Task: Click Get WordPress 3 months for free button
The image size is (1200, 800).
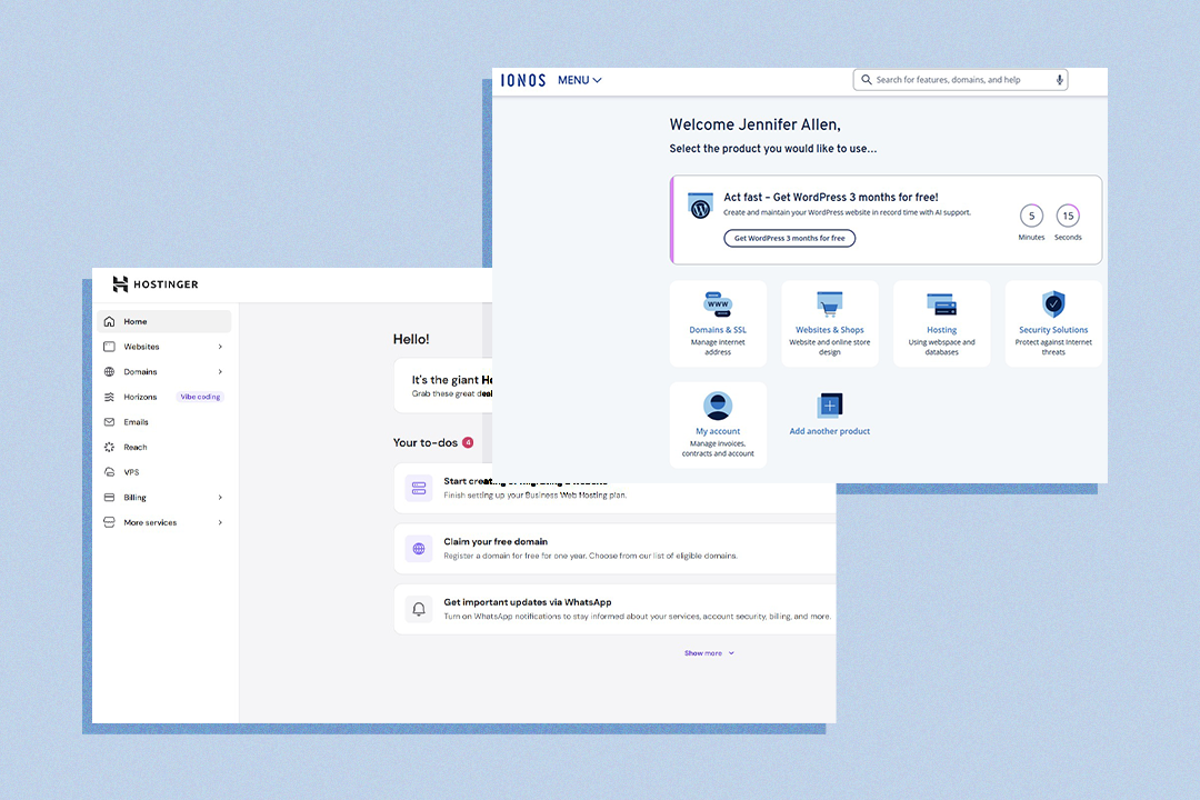Action: [790, 238]
